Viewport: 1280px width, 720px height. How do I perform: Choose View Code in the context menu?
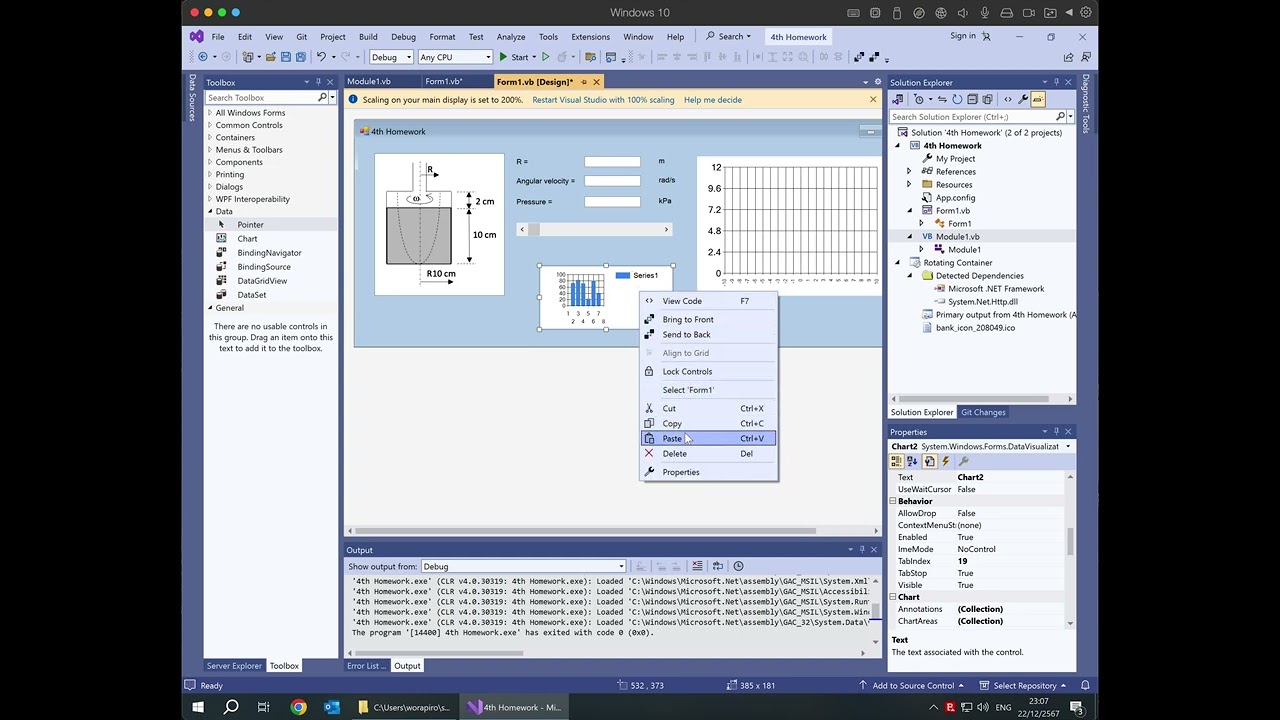[708, 301]
